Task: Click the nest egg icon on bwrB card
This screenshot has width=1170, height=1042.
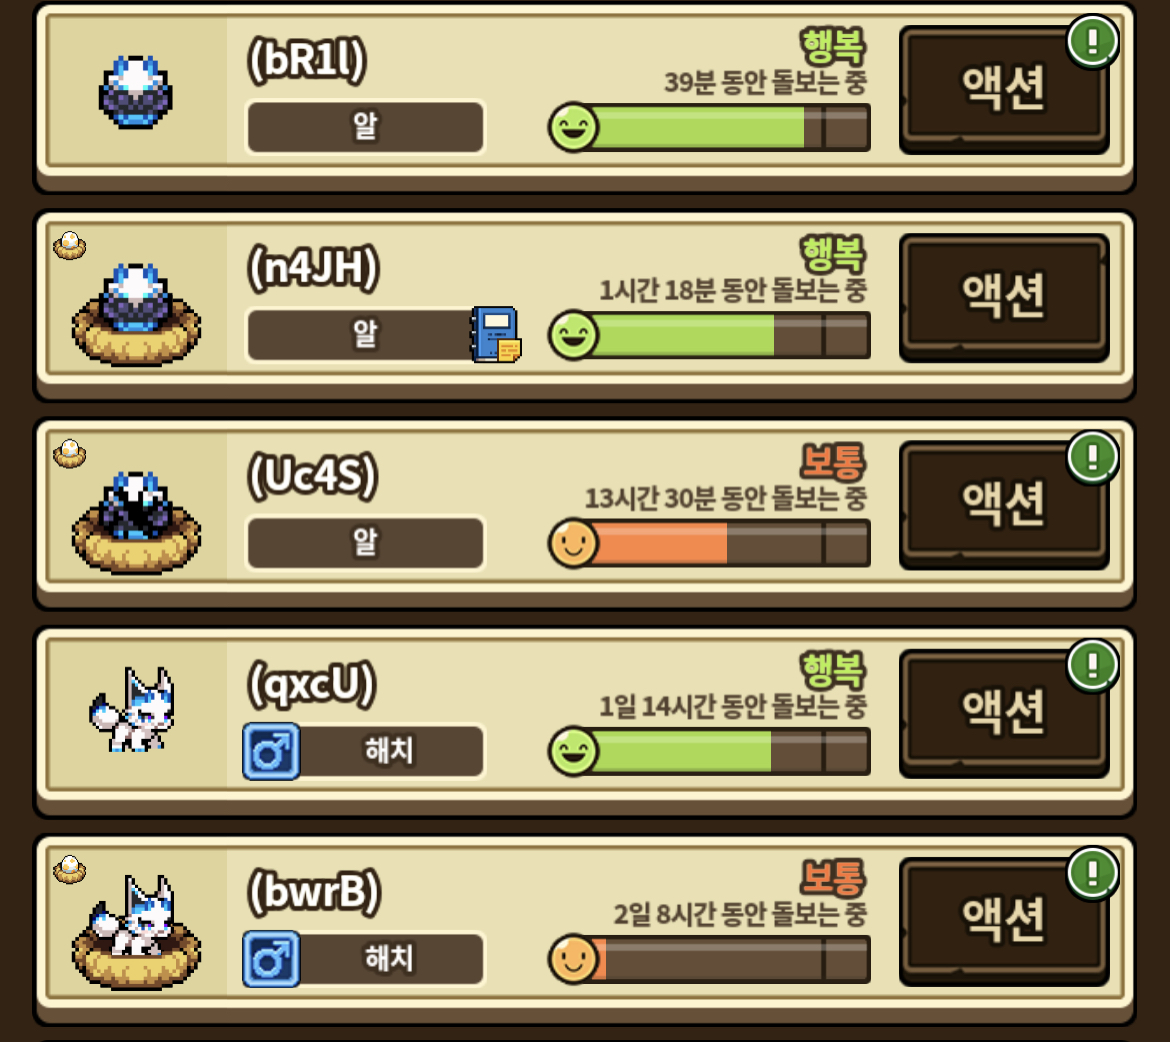Action: click(69, 870)
